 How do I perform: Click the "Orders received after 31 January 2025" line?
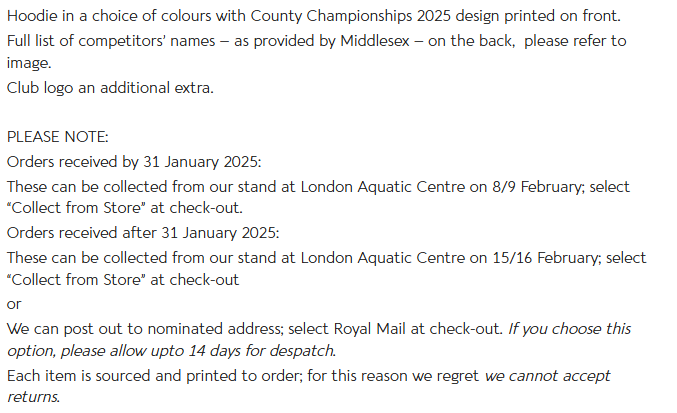pos(143,233)
